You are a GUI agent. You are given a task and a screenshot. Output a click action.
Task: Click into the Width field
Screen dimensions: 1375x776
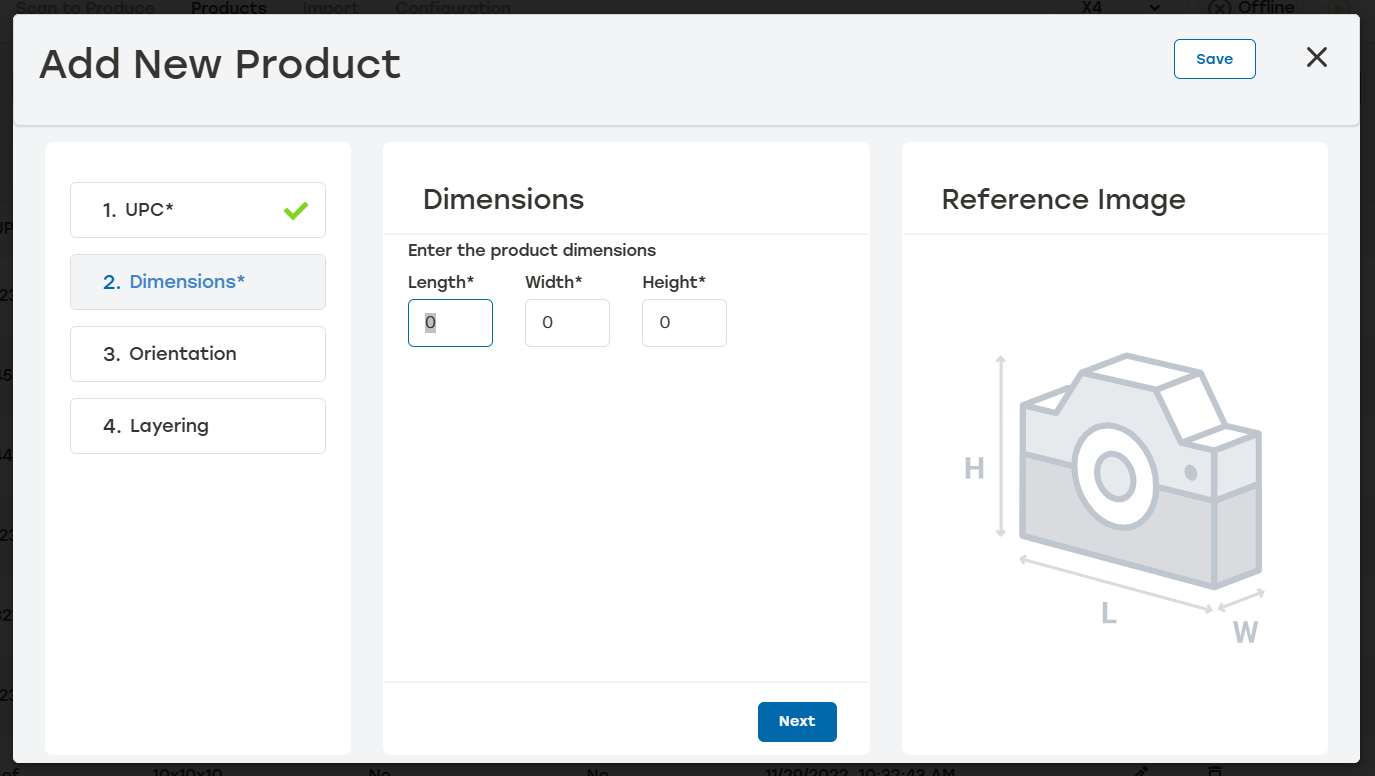(567, 323)
